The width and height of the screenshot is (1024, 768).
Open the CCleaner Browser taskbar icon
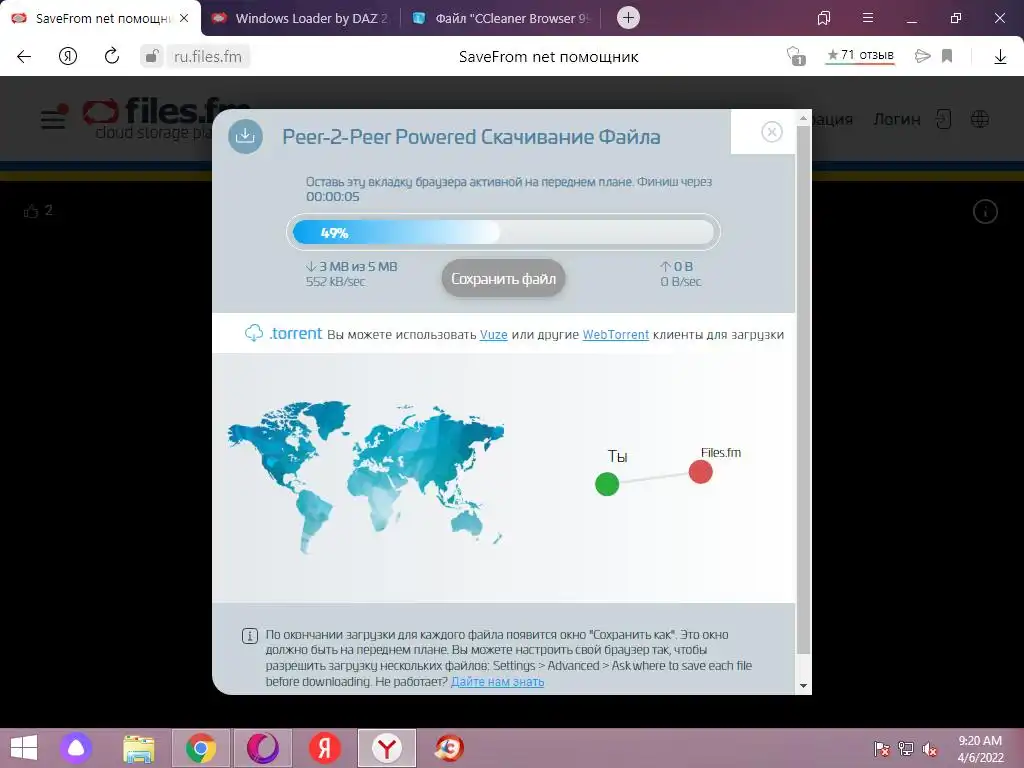coord(449,748)
